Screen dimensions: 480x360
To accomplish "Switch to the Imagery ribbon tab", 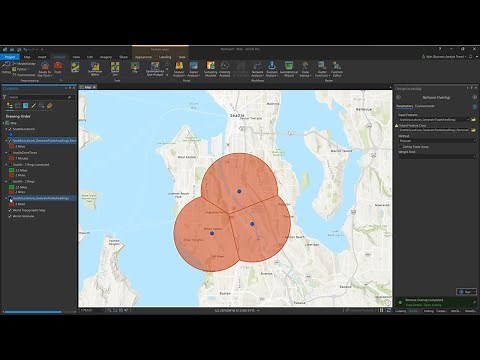I will (106, 57).
